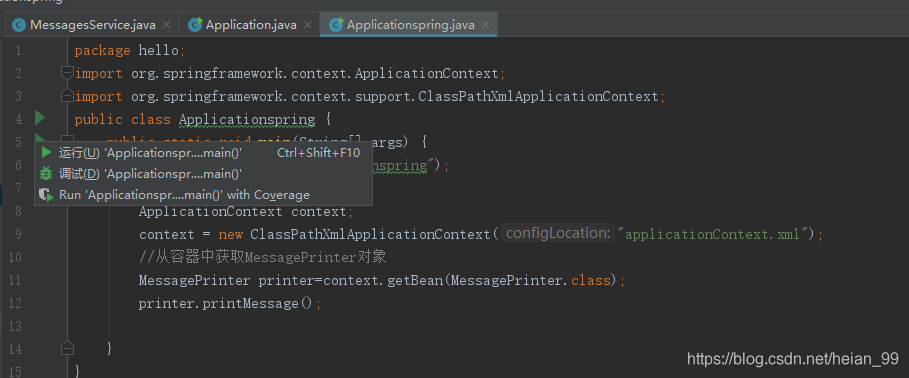
Task: Choose 调试(D) 'Applicationspr....main()' from popup
Action: [x=203, y=174]
